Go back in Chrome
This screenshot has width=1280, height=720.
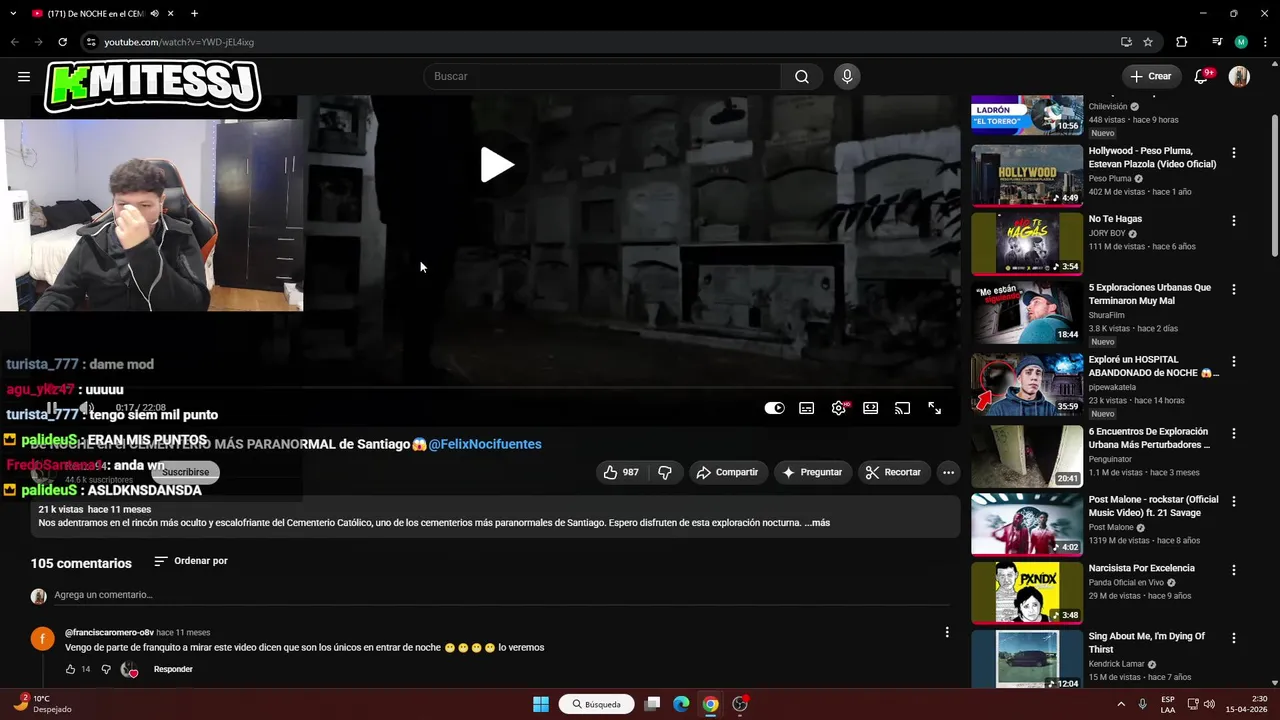coord(15,42)
